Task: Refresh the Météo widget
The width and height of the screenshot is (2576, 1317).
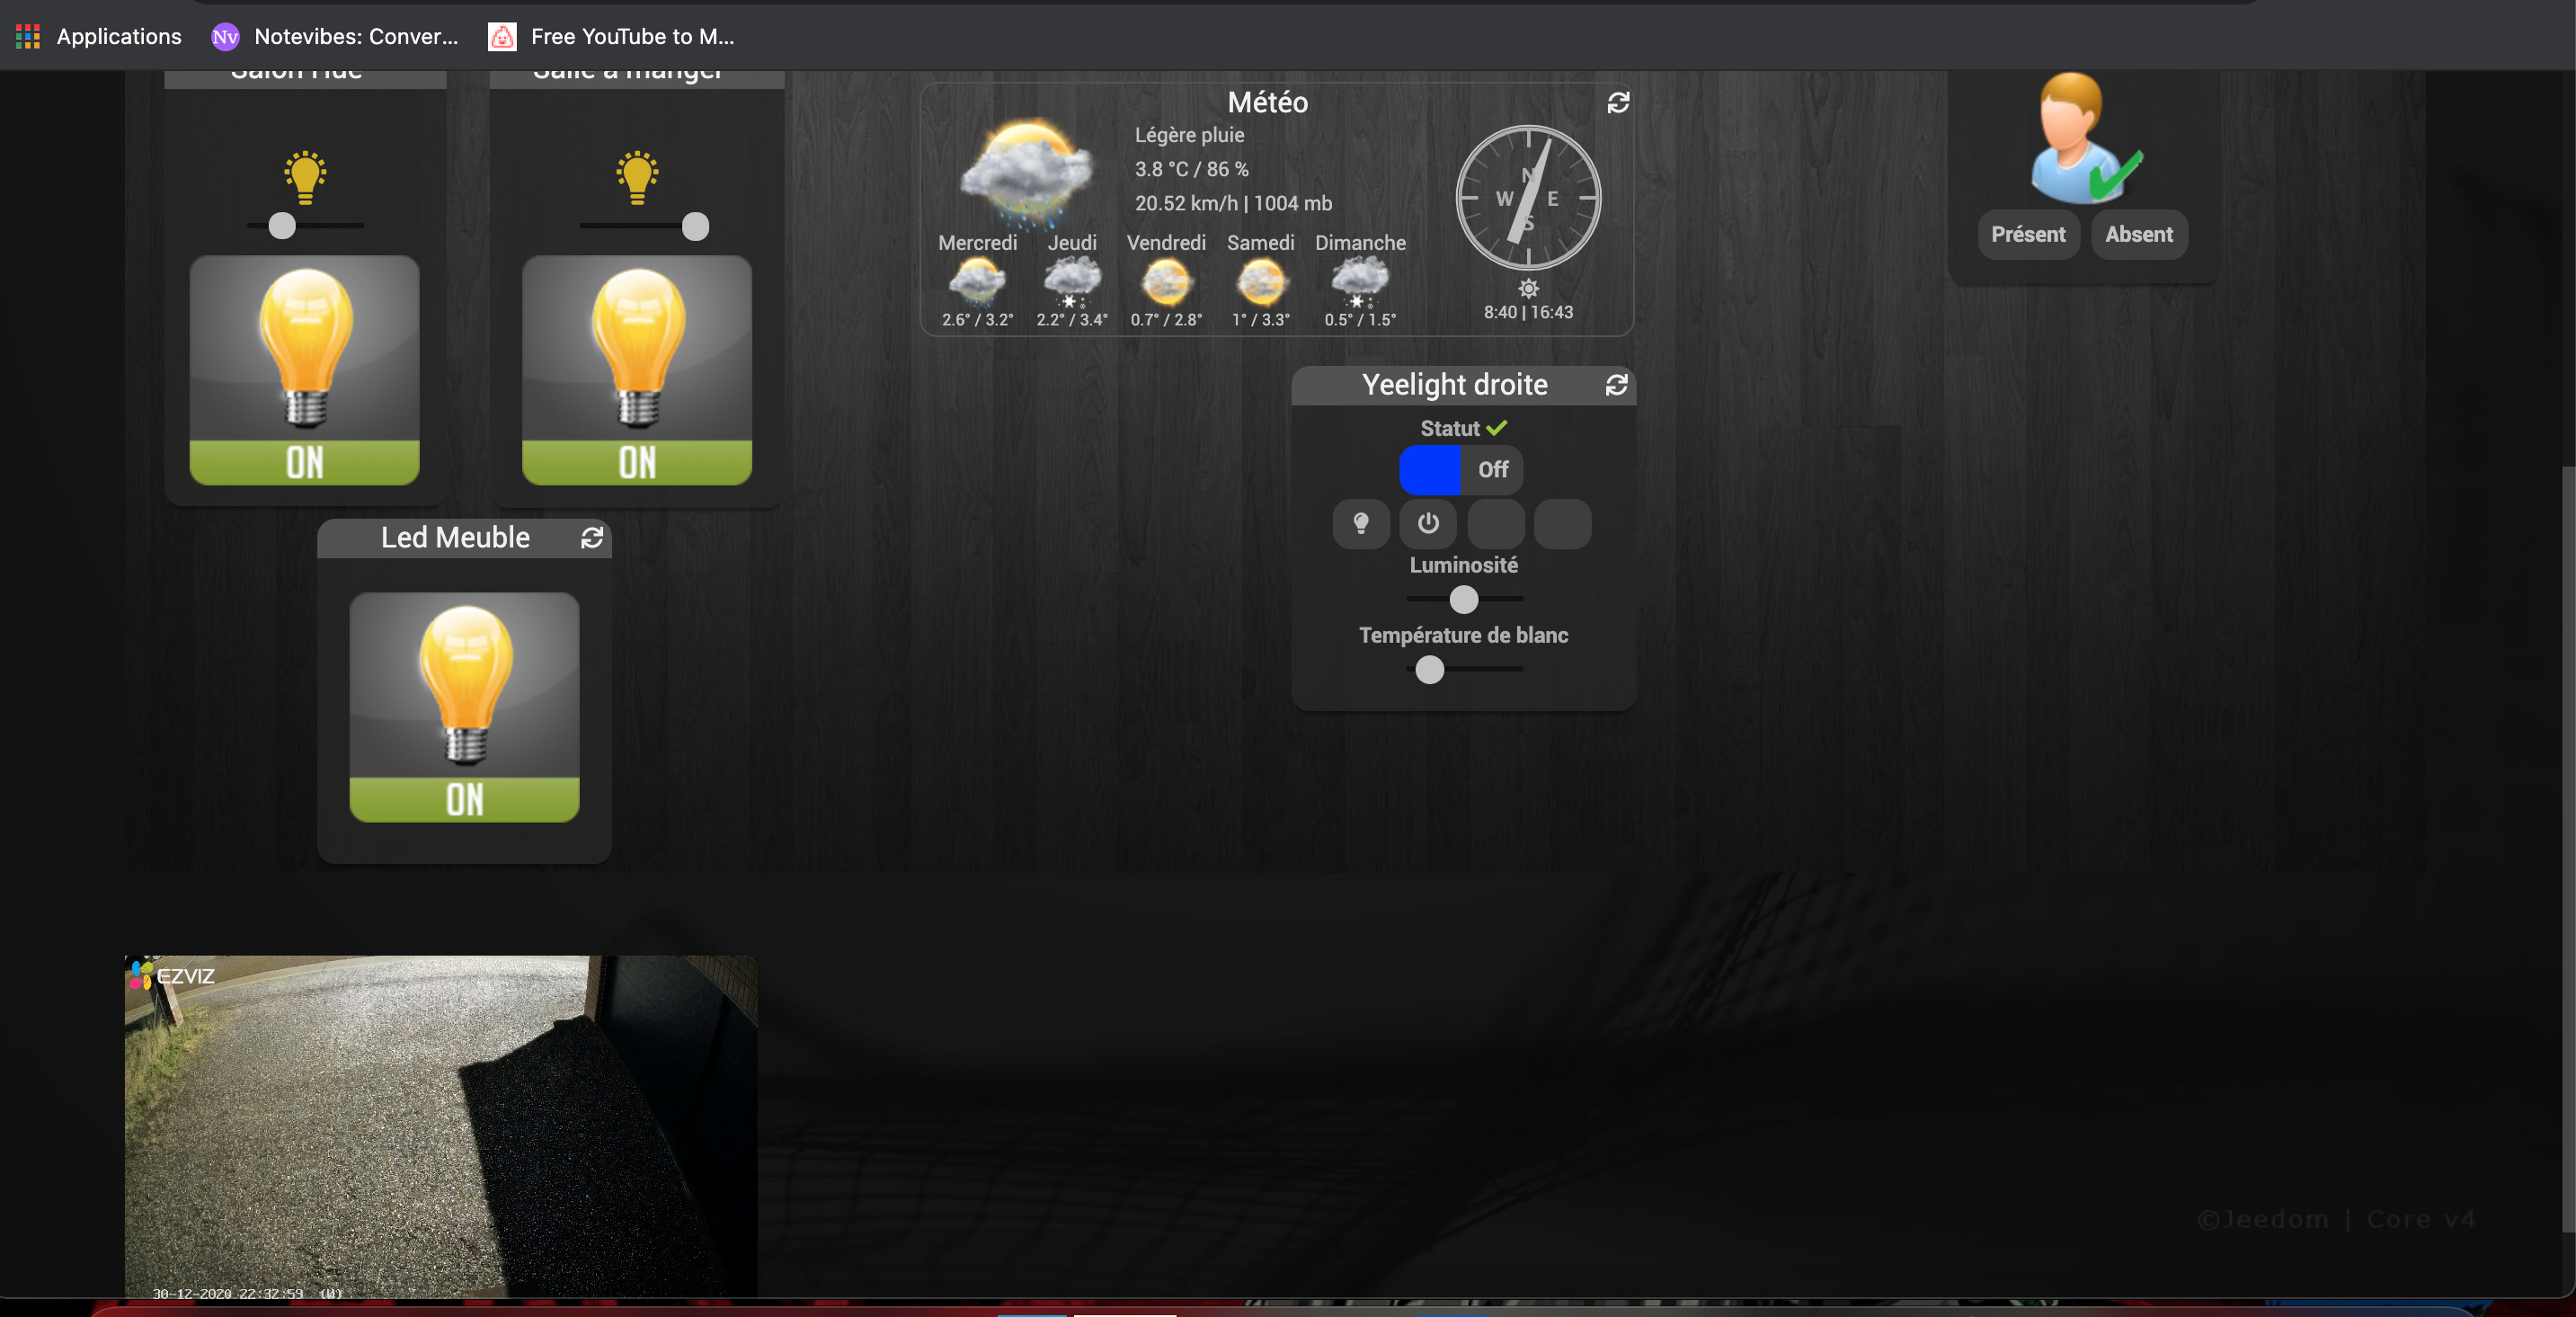Action: coord(1618,102)
